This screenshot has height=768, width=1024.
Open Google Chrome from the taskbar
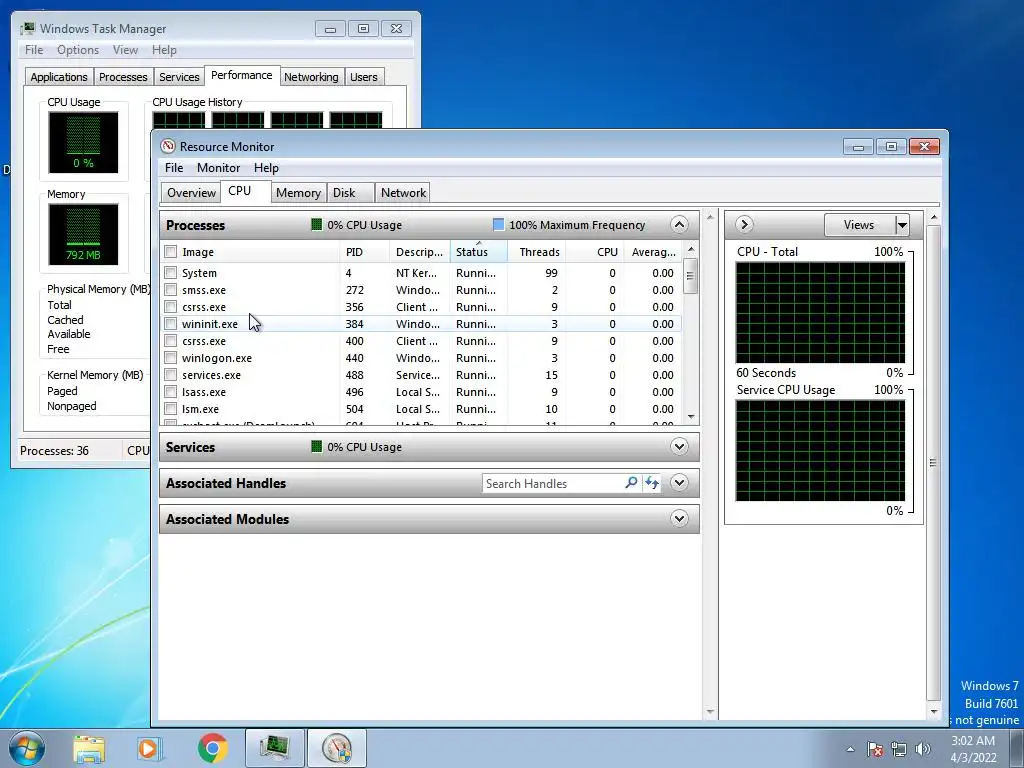(212, 748)
